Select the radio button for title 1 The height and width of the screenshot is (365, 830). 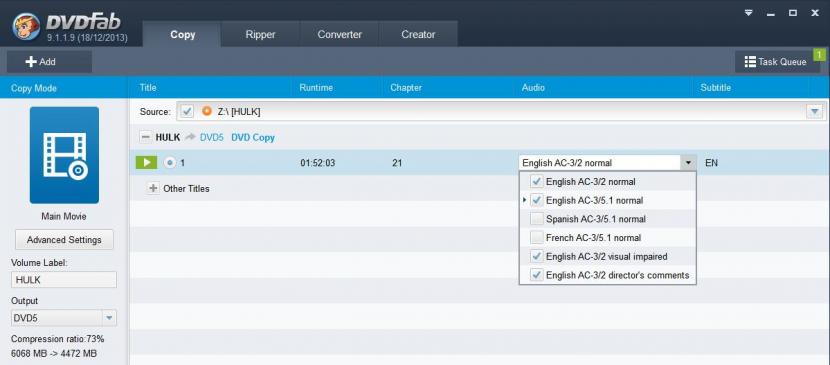pyautogui.click(x=169, y=163)
